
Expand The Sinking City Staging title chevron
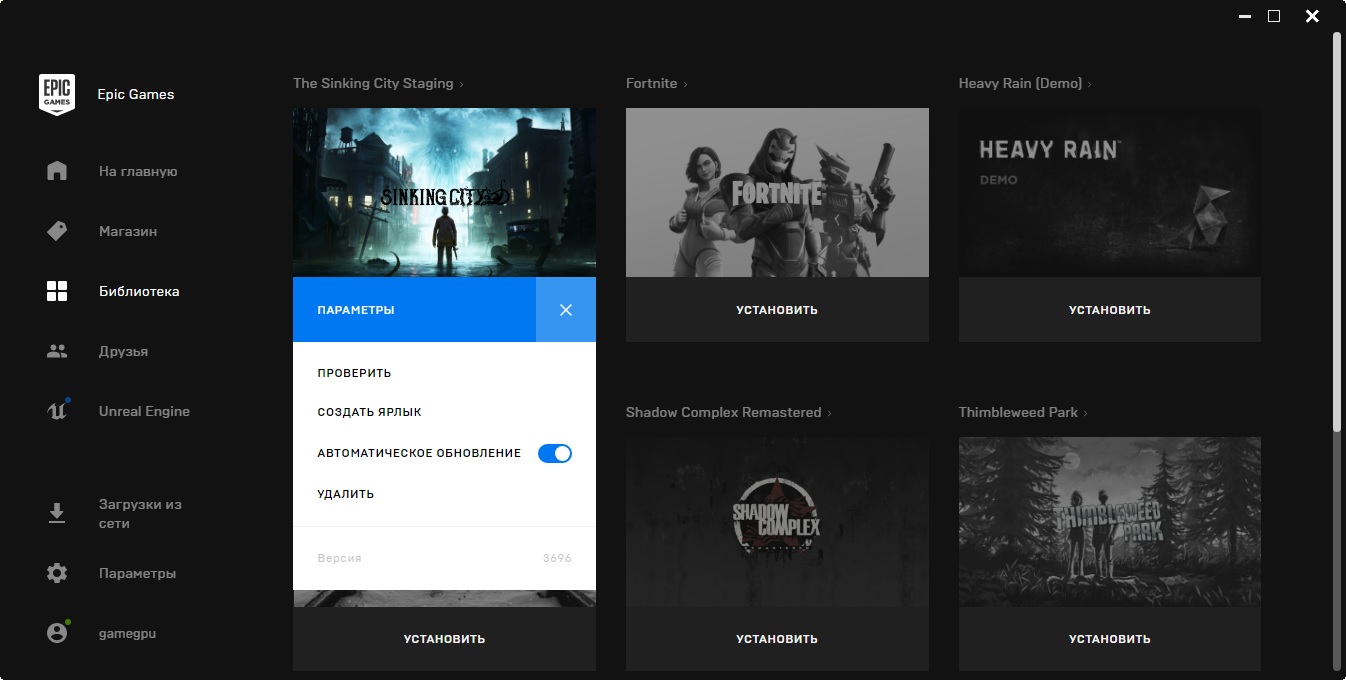(x=461, y=84)
